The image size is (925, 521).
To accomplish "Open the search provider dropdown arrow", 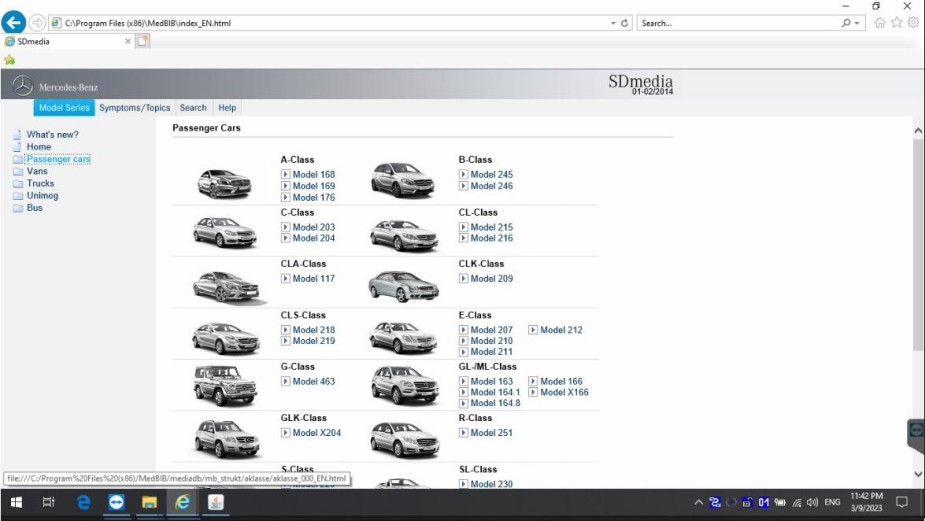I will (857, 23).
